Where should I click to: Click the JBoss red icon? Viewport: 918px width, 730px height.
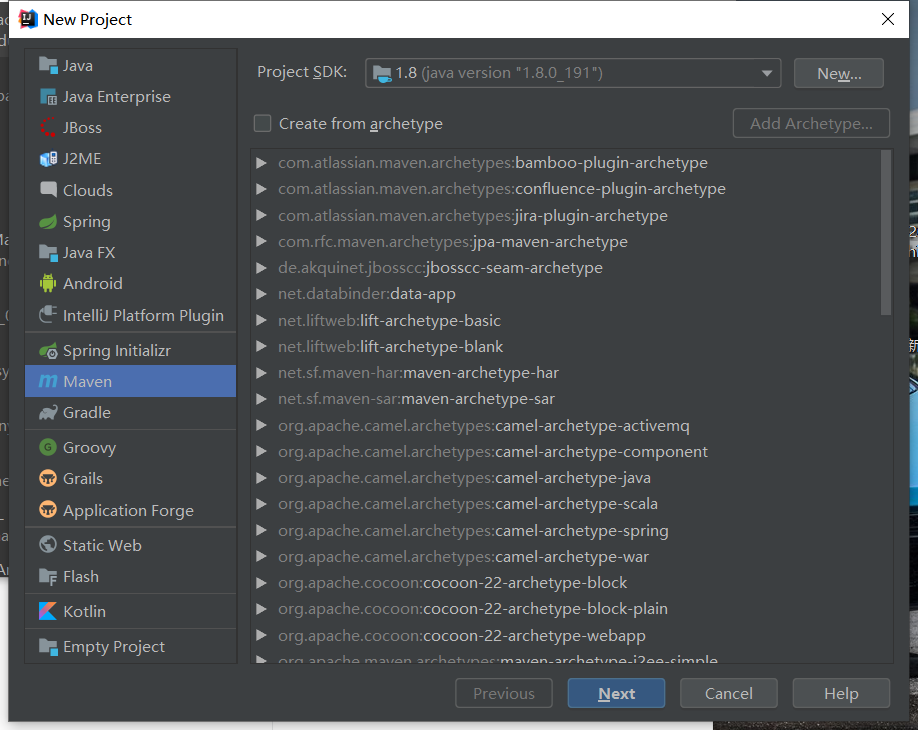click(x=48, y=127)
